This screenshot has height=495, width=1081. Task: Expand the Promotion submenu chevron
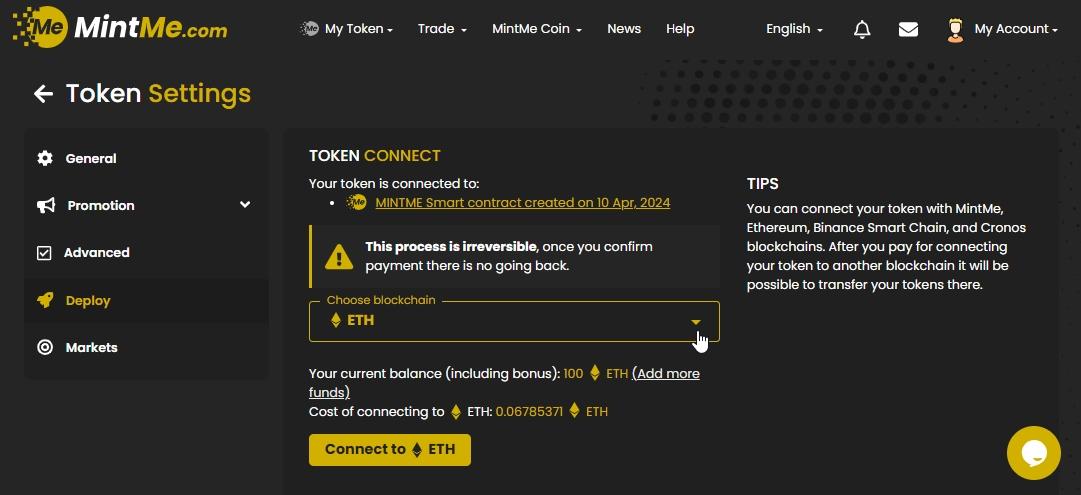[x=245, y=205]
